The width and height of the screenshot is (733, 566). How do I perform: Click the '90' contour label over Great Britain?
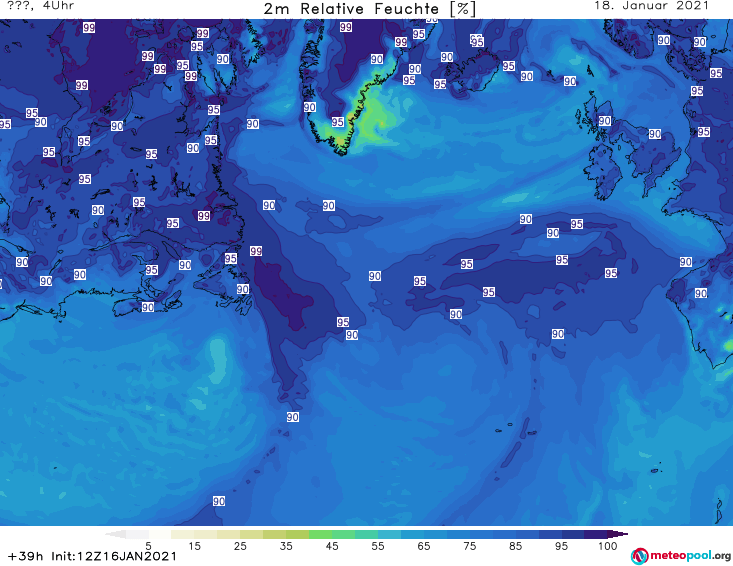(655, 134)
